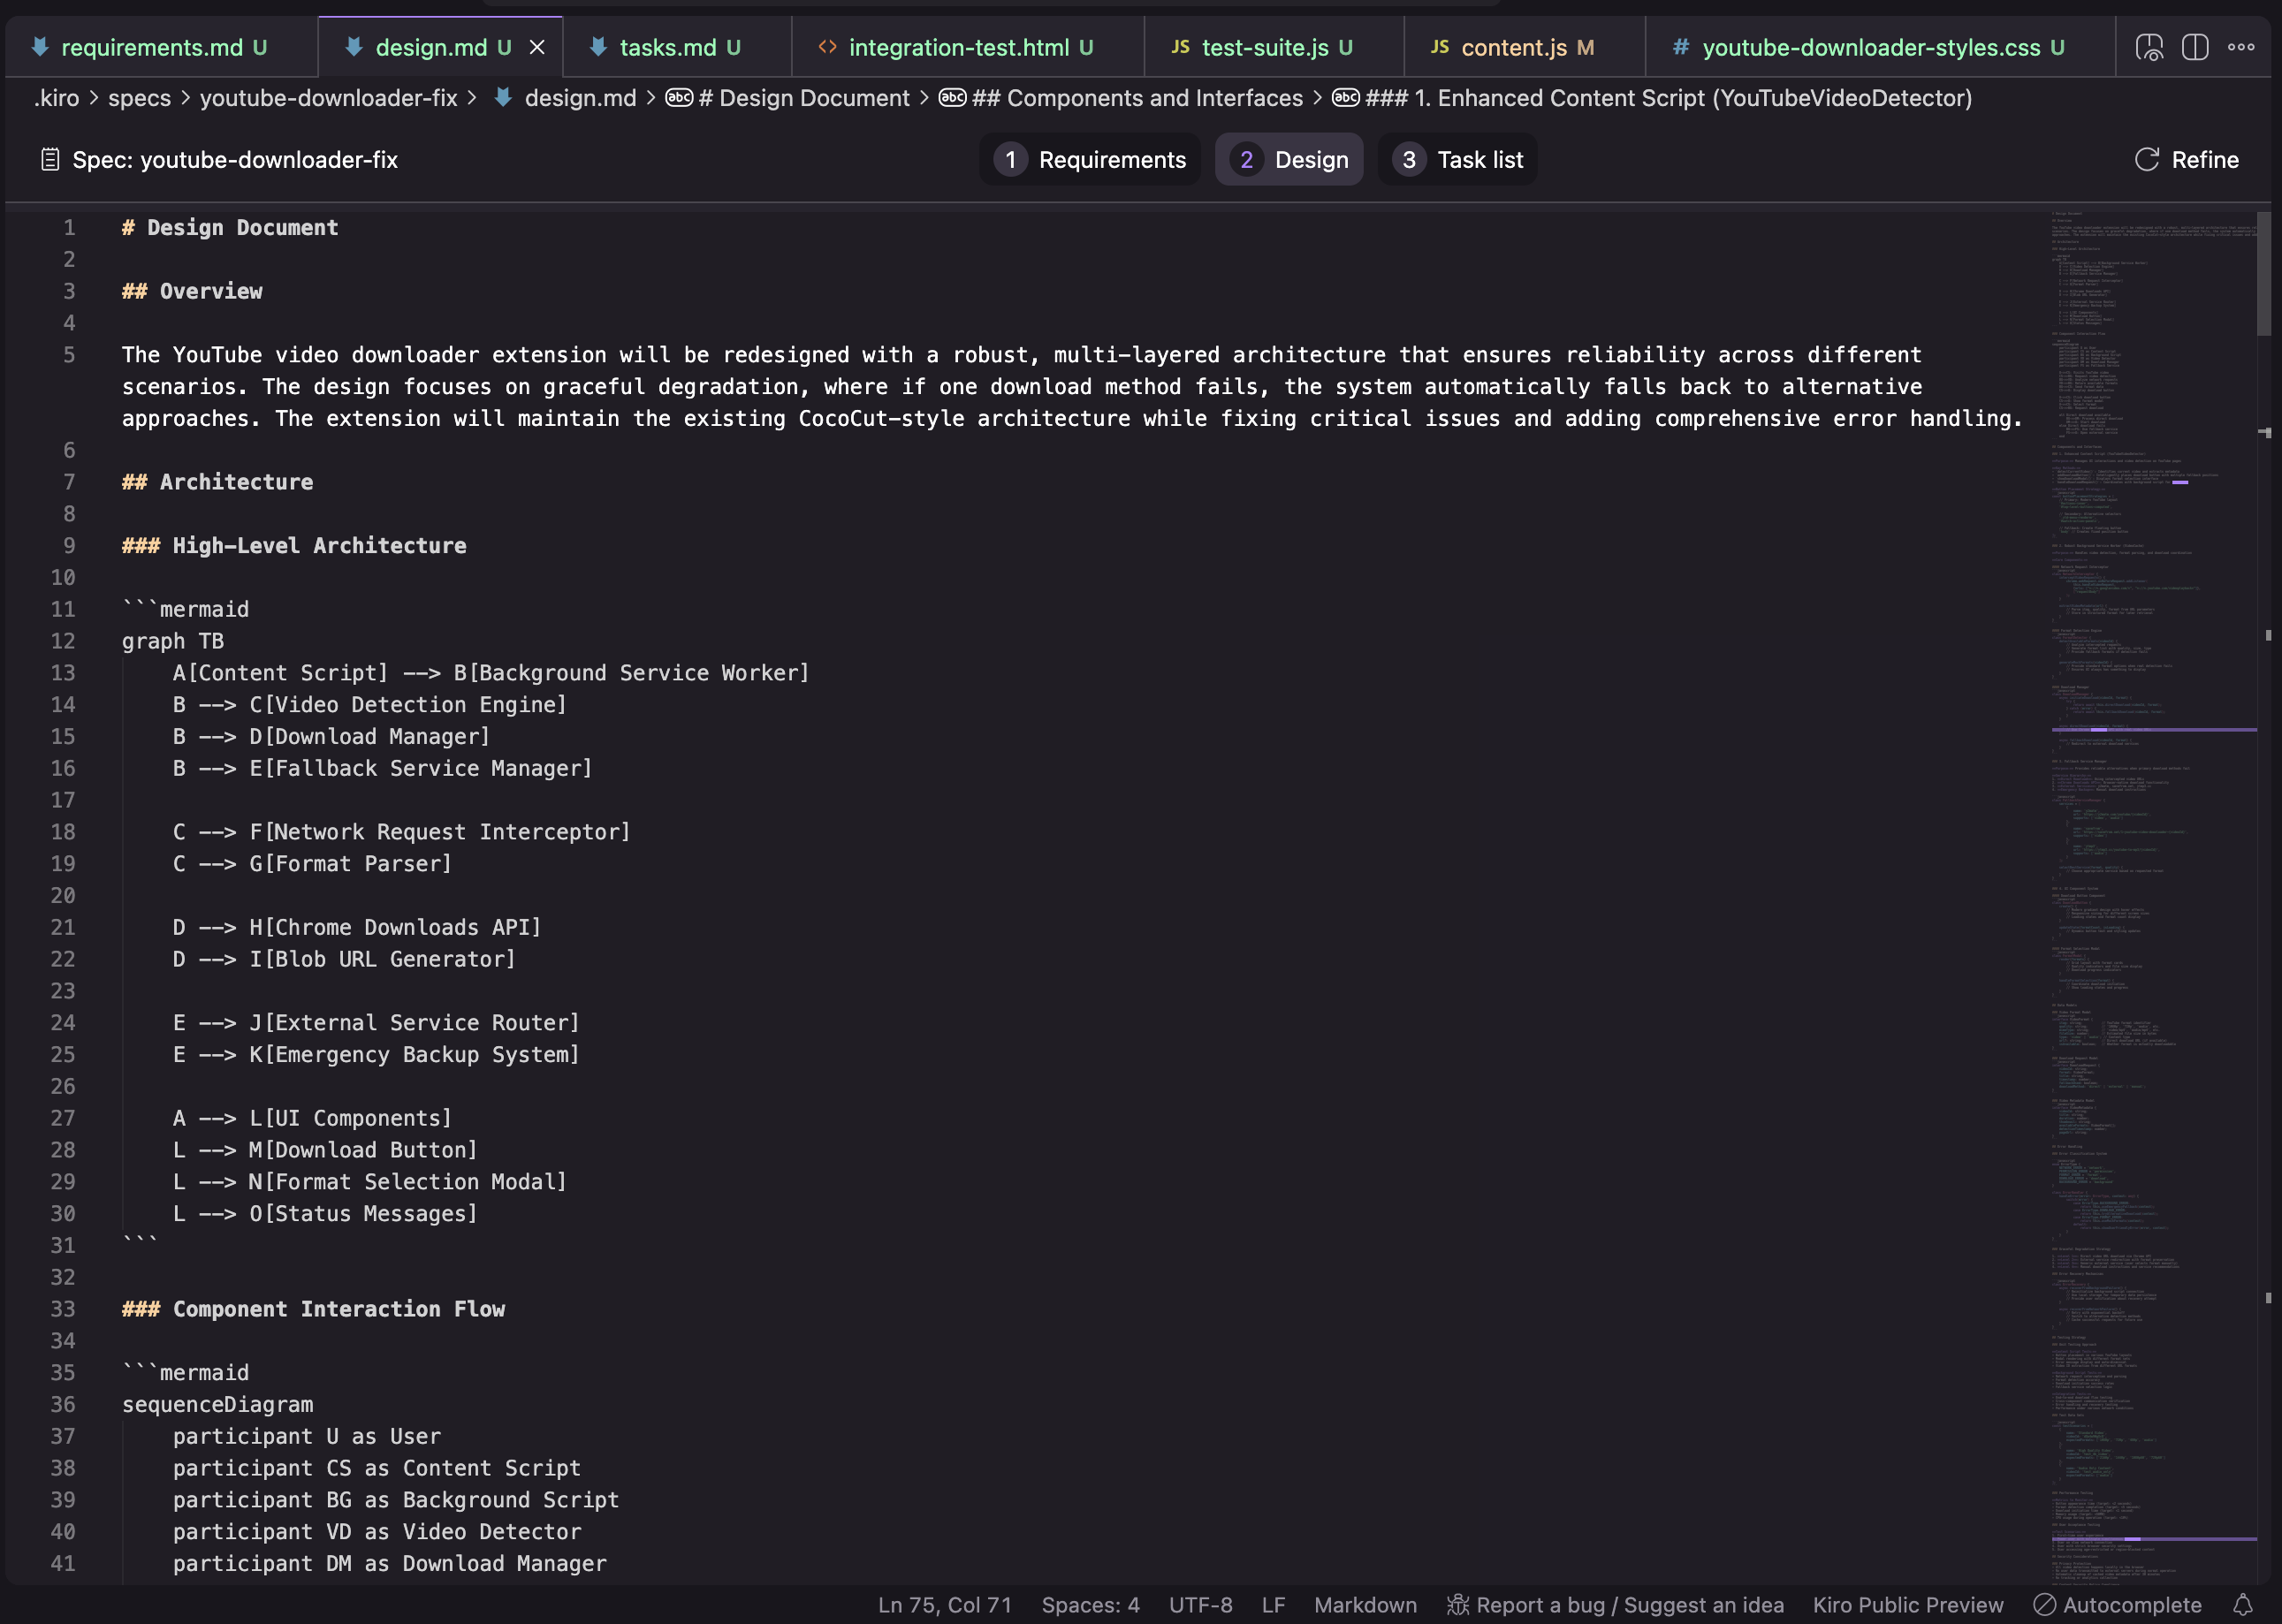The image size is (2282, 1624).
Task: Click the JS icon on content.js tab
Action: coord(1440,46)
